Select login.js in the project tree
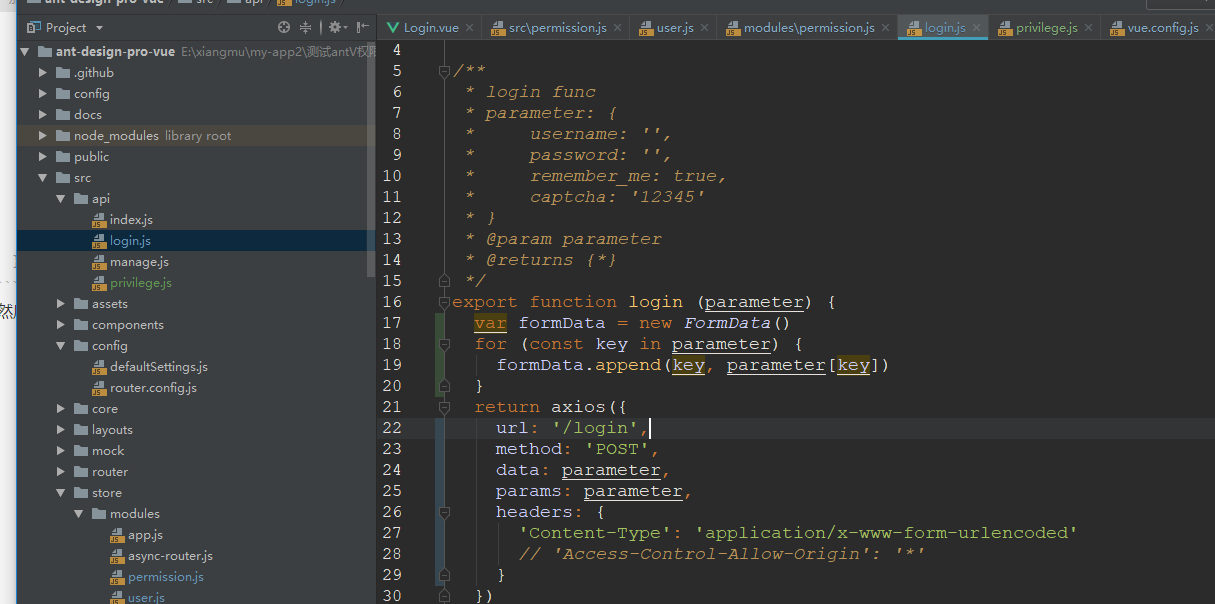The height and width of the screenshot is (604, 1215). coord(131,241)
